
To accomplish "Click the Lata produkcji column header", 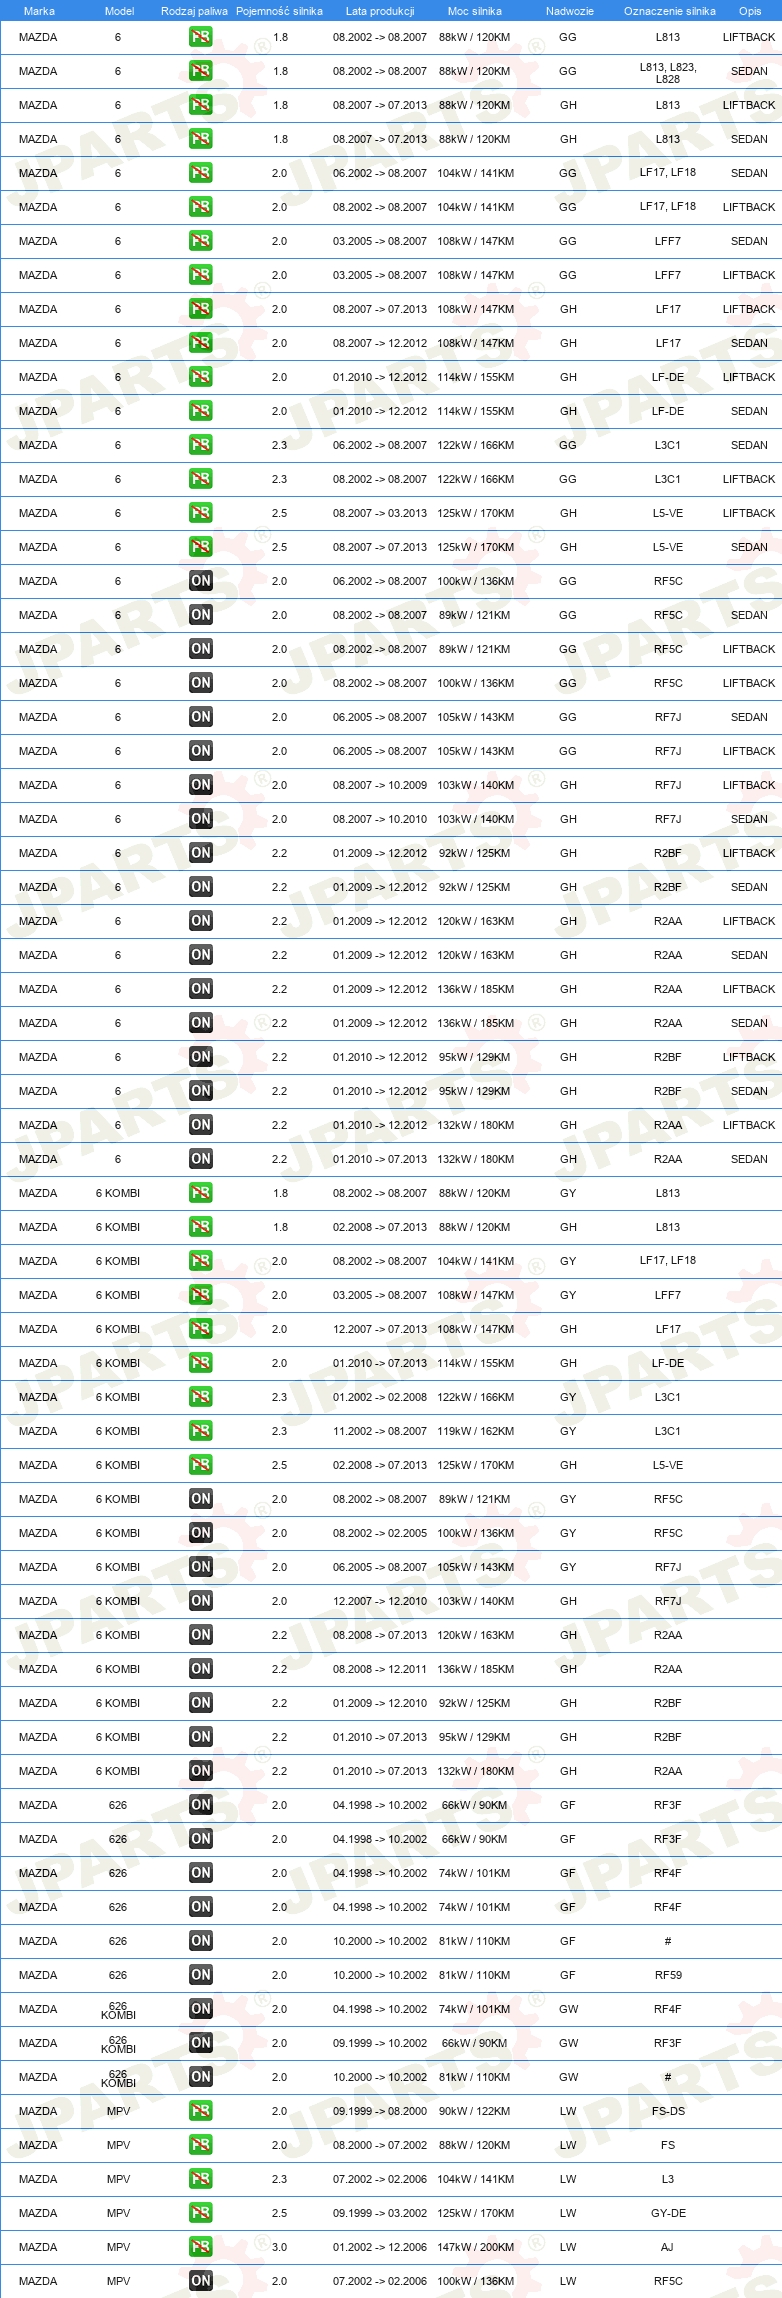I will (x=380, y=11).
